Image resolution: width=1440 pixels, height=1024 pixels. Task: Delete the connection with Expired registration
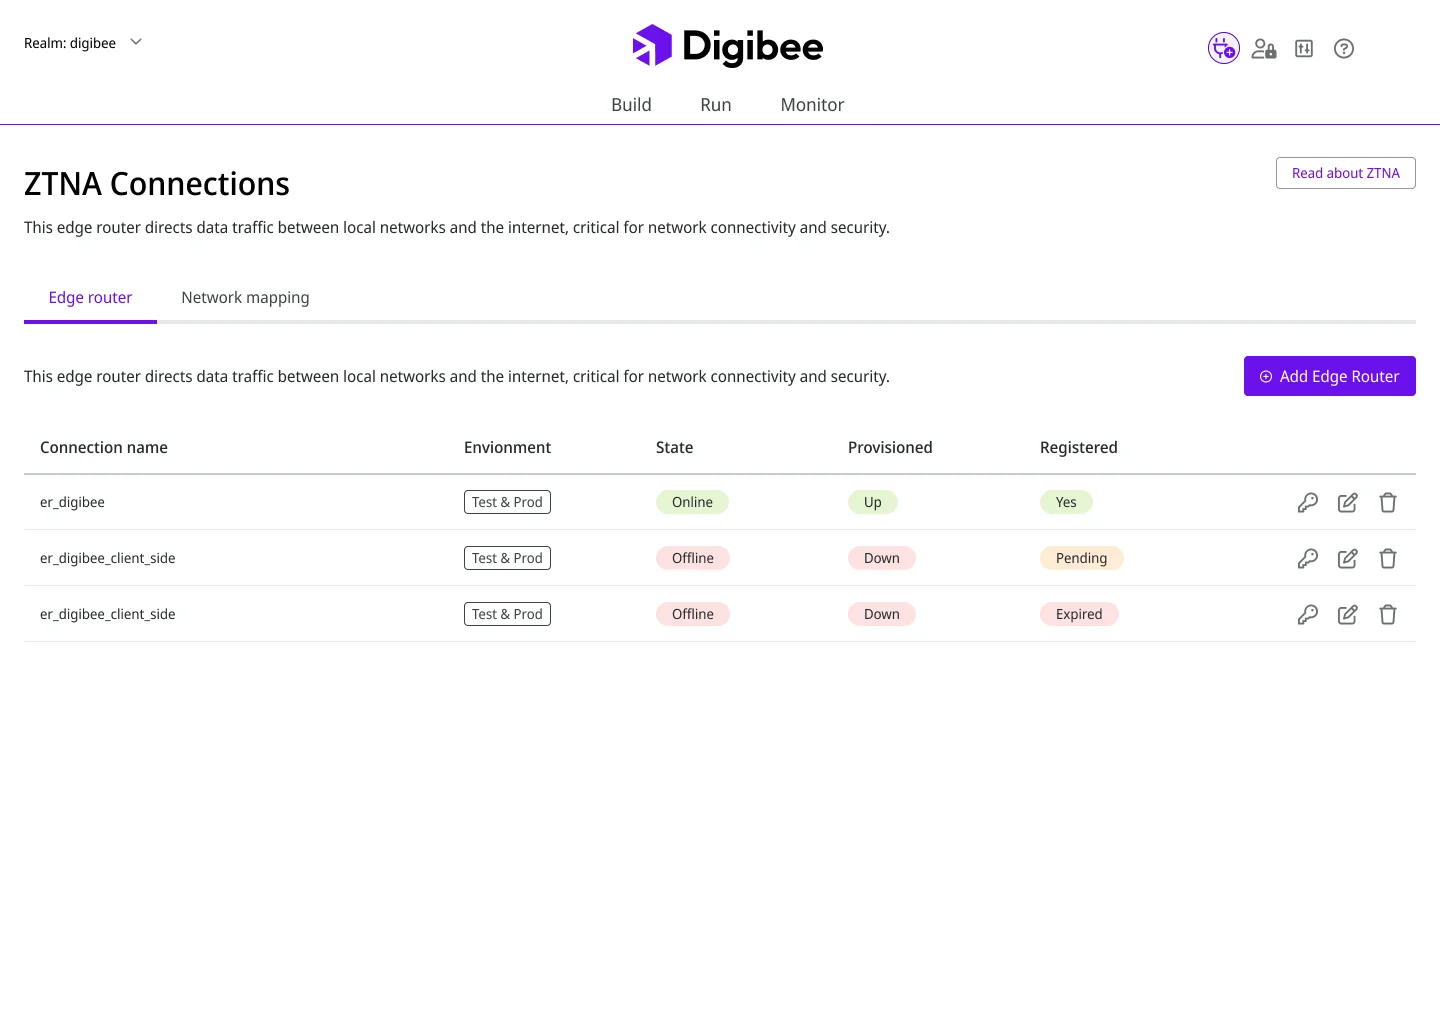[x=1388, y=614]
